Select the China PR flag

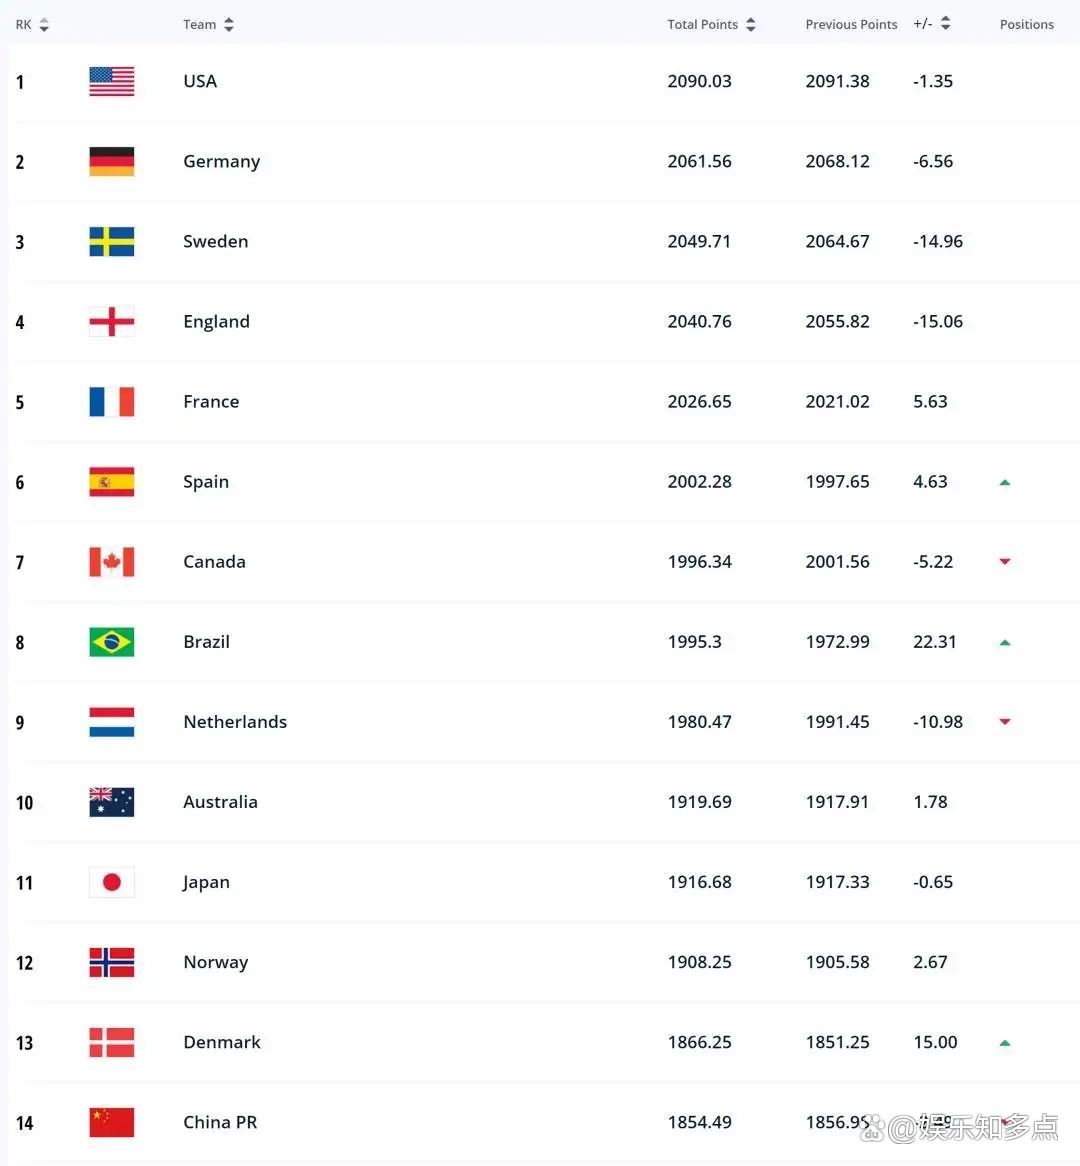pyautogui.click(x=112, y=1122)
